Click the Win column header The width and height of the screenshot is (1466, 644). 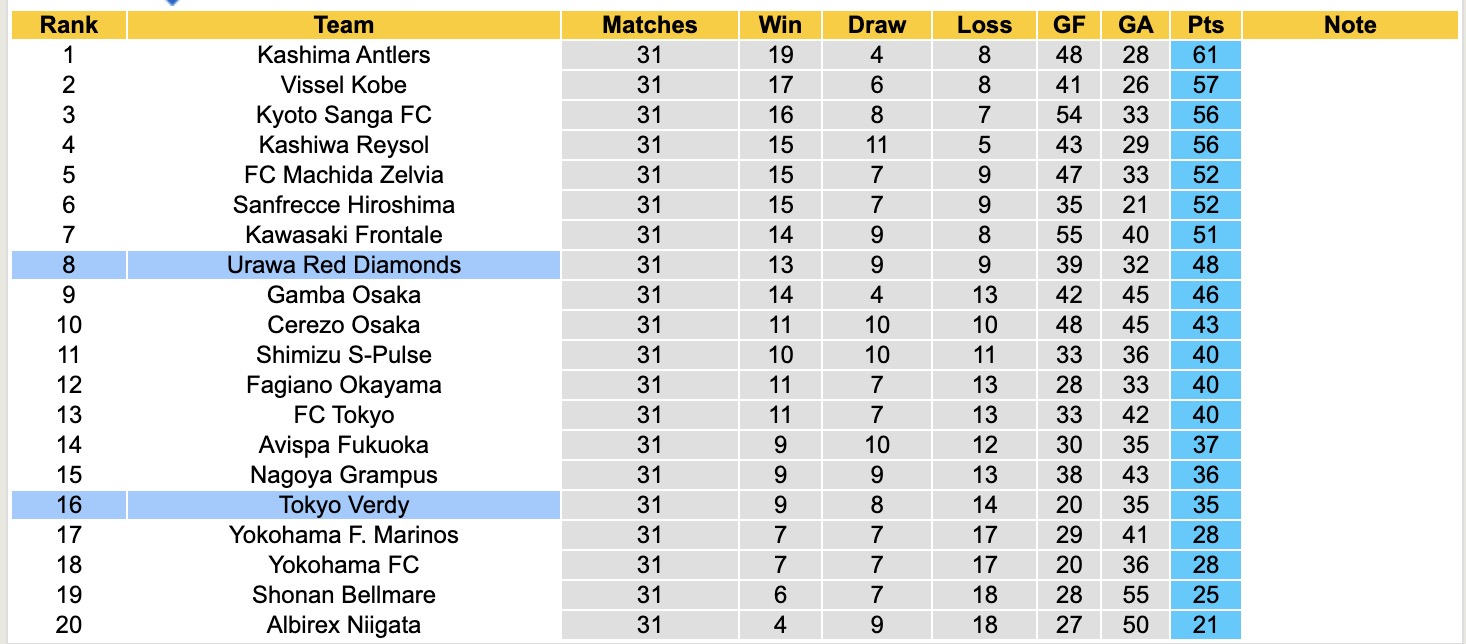(x=780, y=25)
